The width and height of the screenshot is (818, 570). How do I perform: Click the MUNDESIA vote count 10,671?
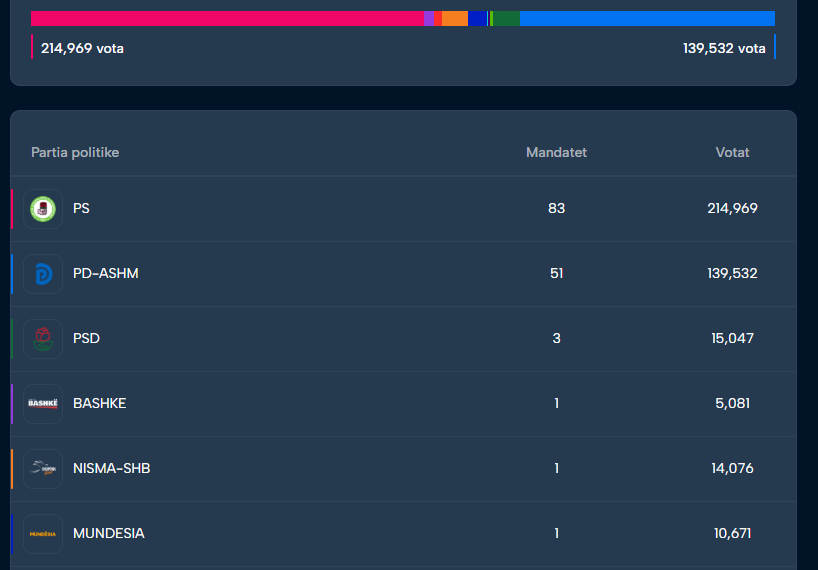coord(732,534)
